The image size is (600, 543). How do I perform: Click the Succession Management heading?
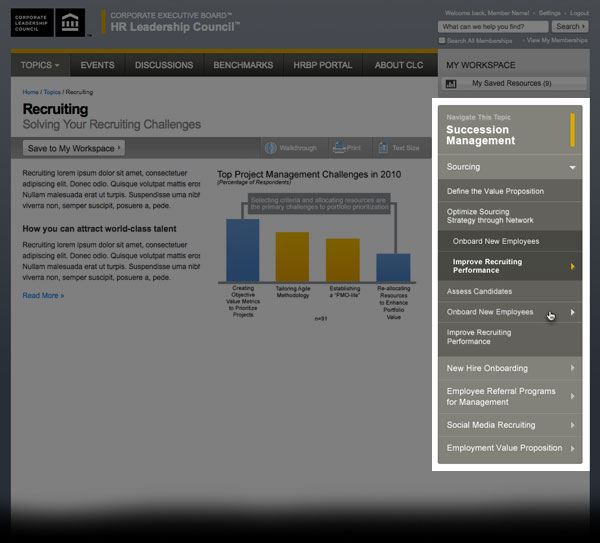coord(481,135)
